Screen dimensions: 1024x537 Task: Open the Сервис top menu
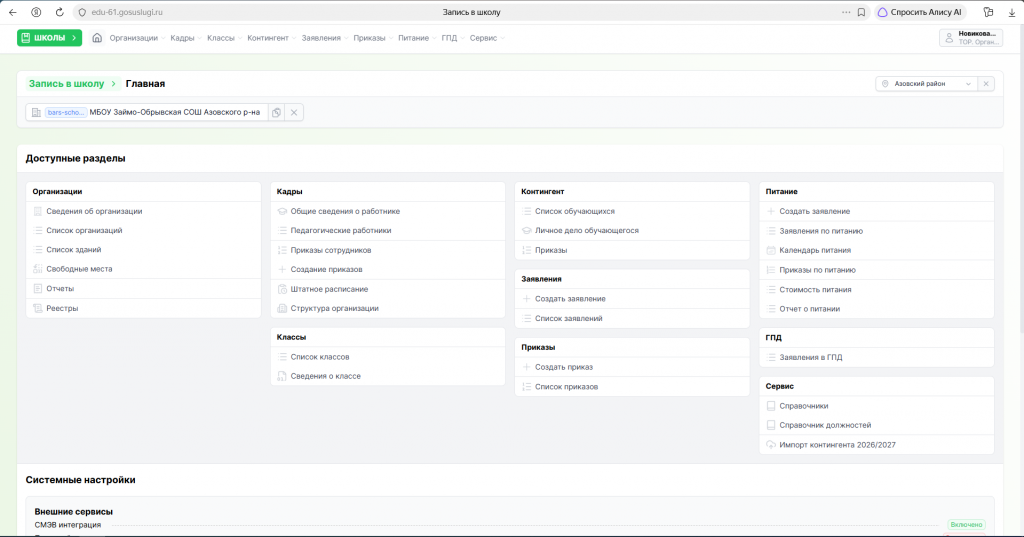[487, 38]
